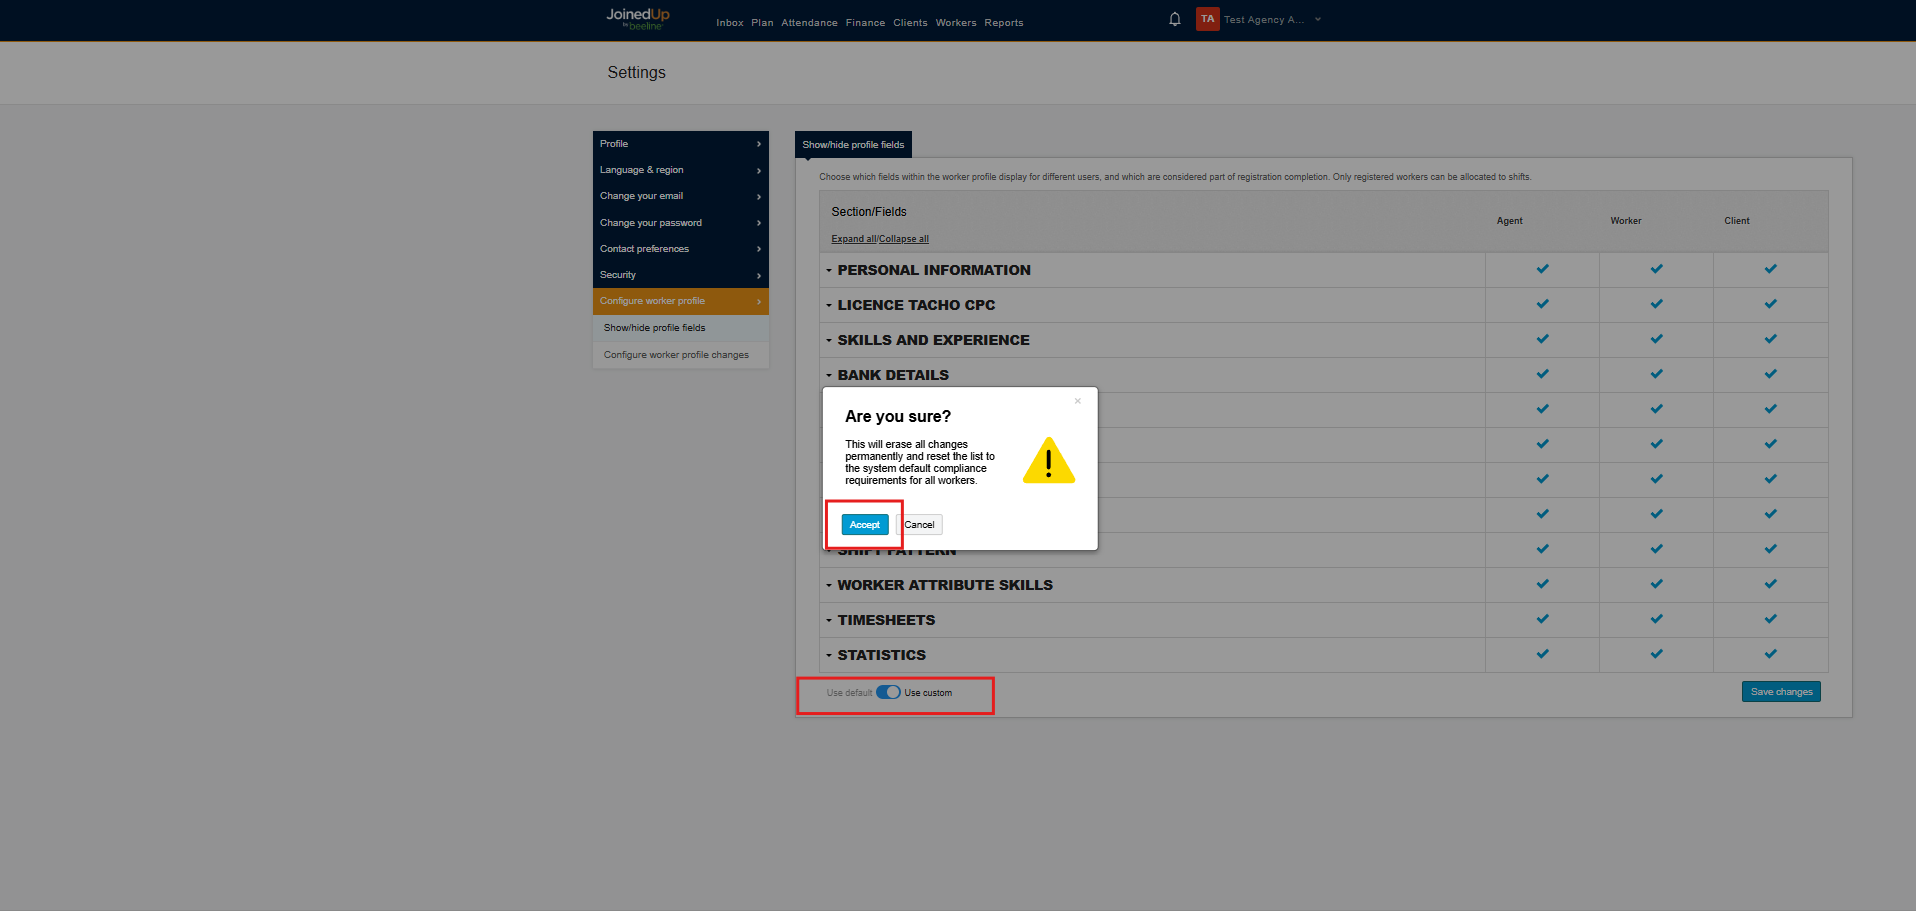Expand the Bank Details section
The height and width of the screenshot is (911, 1916).
828,375
